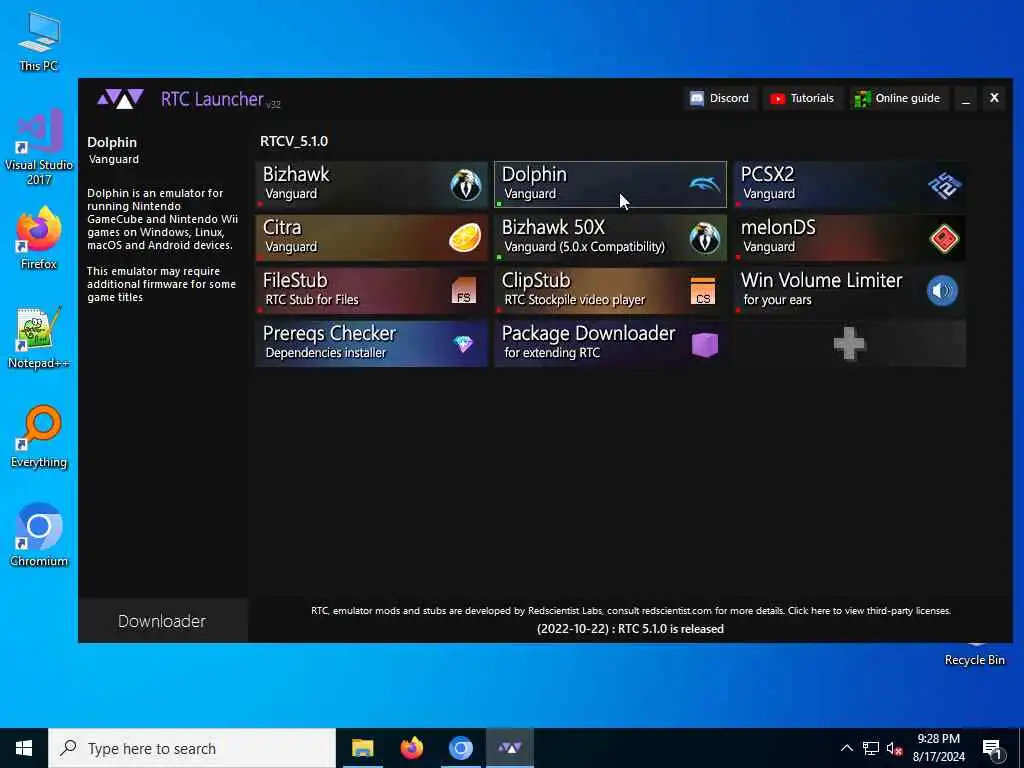
Task: Open Chromium from the taskbar
Action: pos(460,748)
